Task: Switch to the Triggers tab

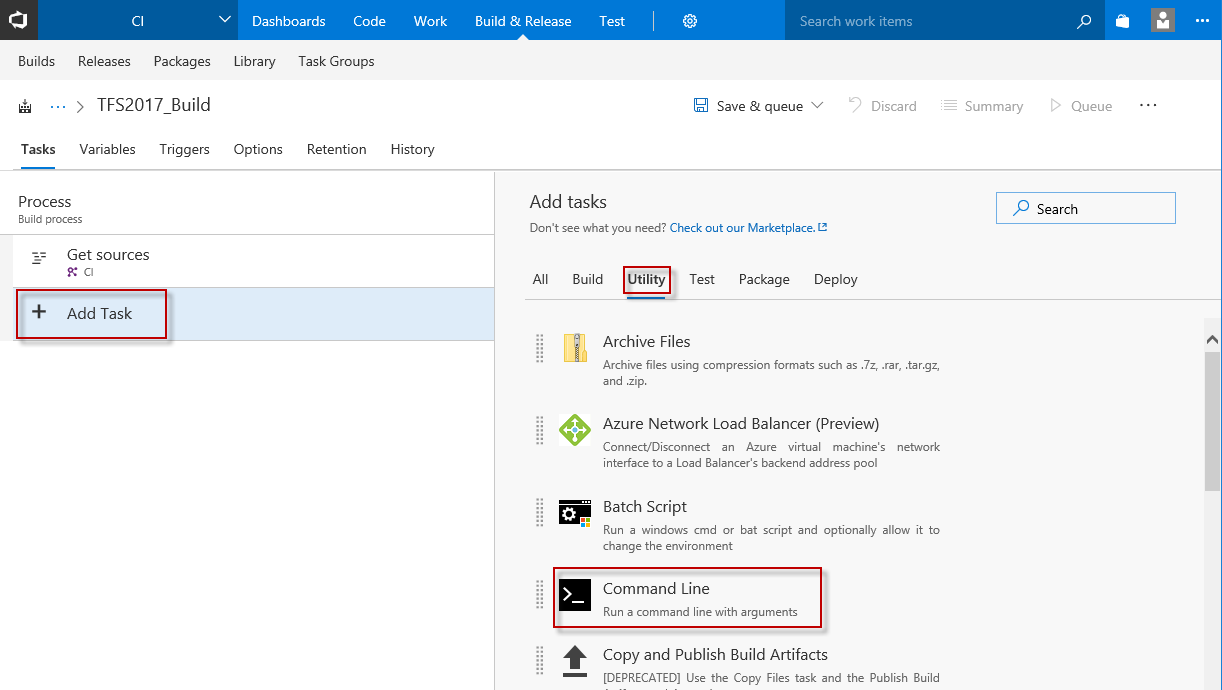Action: (x=184, y=149)
